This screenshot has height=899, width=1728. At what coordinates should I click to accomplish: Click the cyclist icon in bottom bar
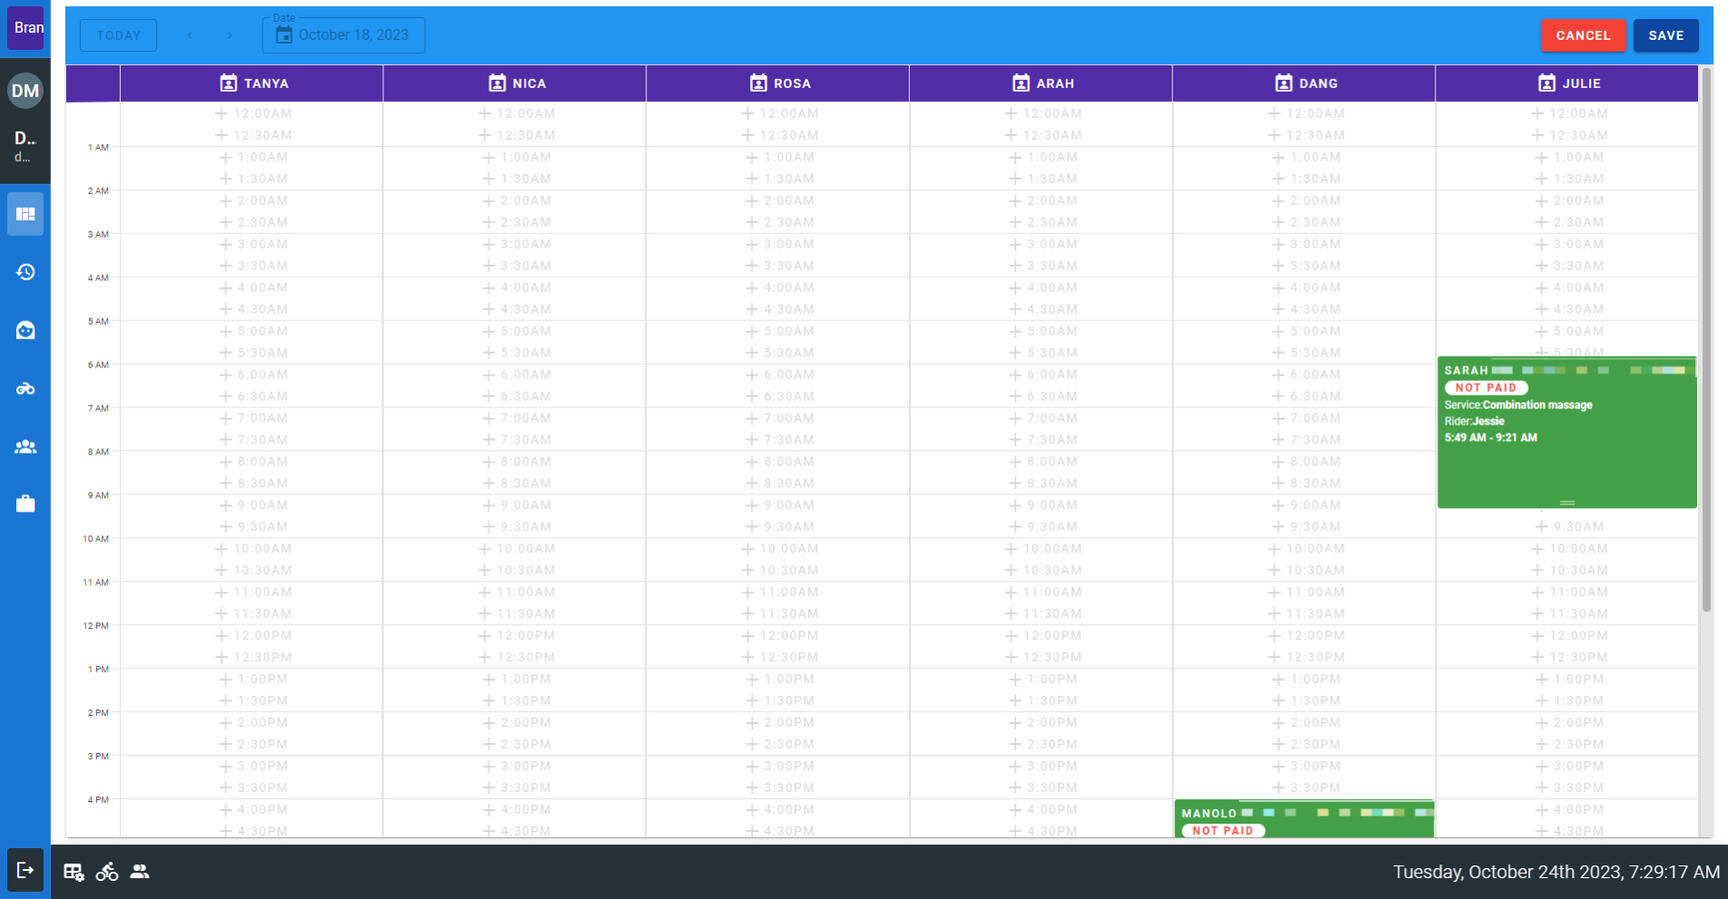coord(107,872)
